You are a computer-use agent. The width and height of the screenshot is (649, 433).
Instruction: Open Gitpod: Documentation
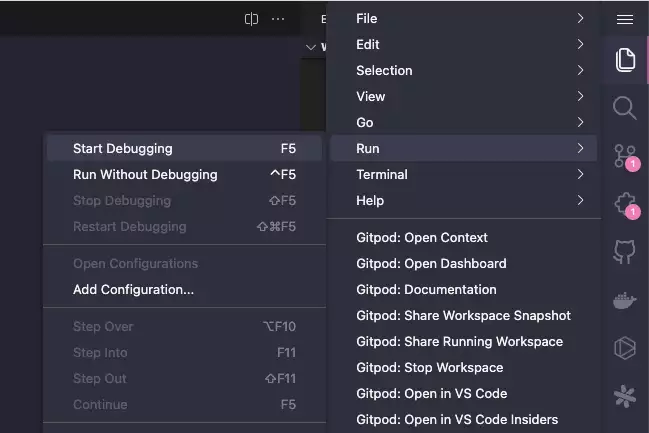click(x=464, y=289)
